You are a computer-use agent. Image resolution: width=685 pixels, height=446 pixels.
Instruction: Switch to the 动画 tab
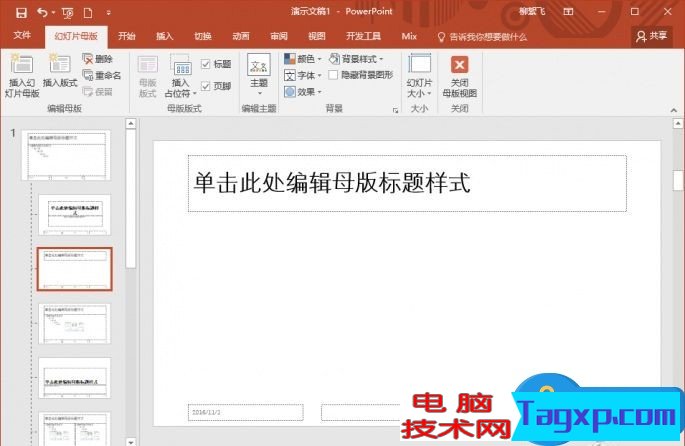241,36
